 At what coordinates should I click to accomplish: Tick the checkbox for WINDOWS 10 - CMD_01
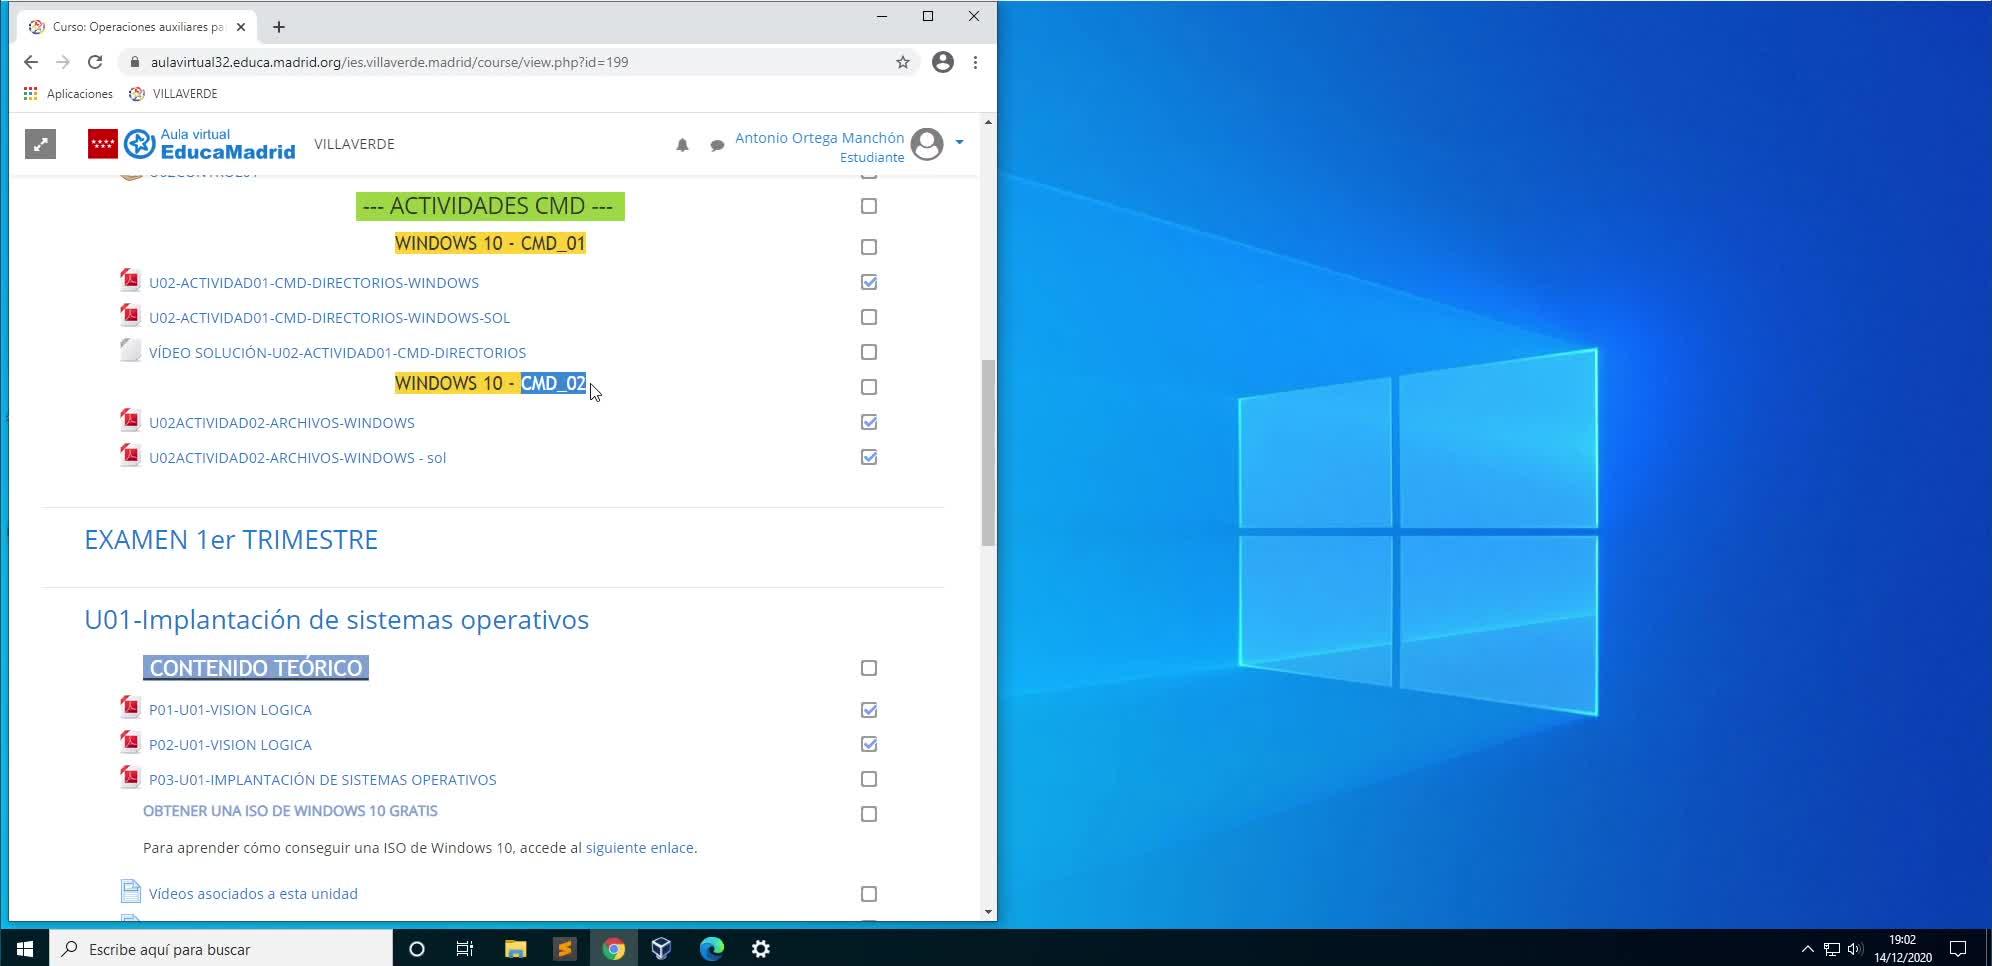tap(869, 247)
